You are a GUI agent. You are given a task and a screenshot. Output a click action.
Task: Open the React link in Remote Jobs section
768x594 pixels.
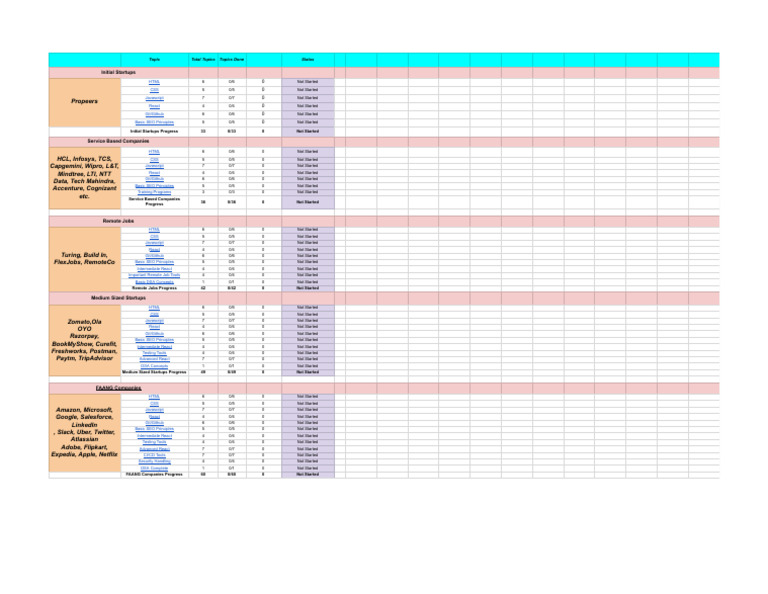[x=154, y=250]
